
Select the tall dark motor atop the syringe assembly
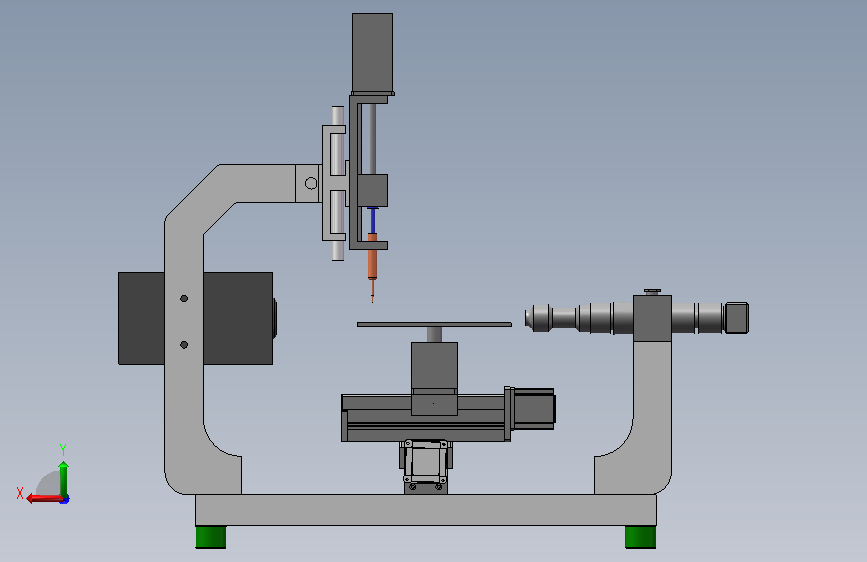click(x=372, y=53)
